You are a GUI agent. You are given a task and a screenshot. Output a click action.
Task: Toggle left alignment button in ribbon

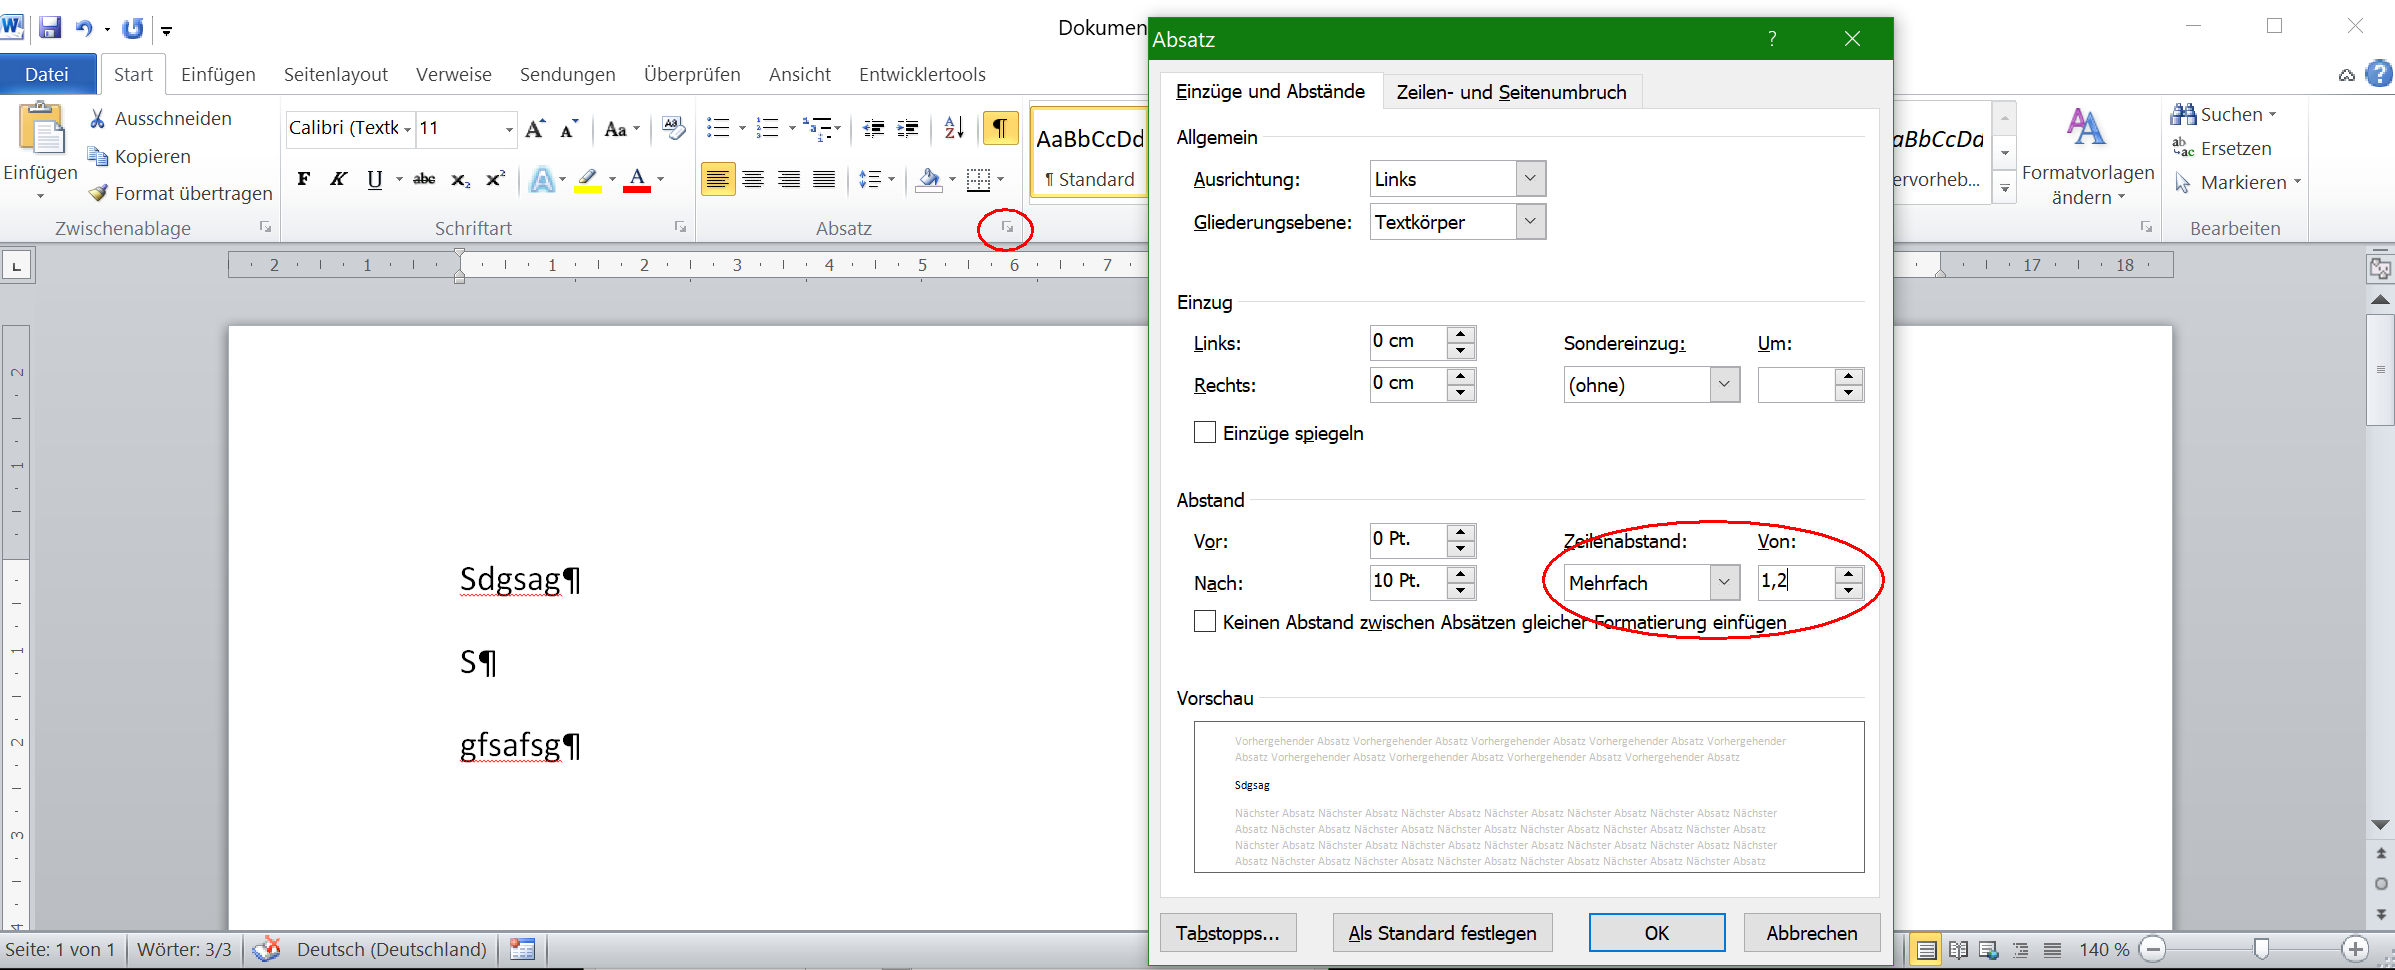pyautogui.click(x=717, y=179)
